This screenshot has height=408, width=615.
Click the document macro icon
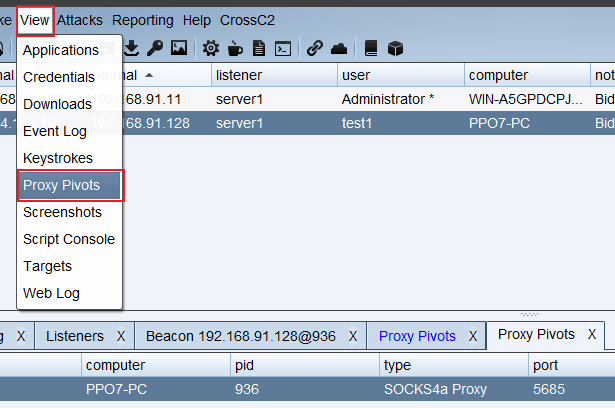click(259, 49)
